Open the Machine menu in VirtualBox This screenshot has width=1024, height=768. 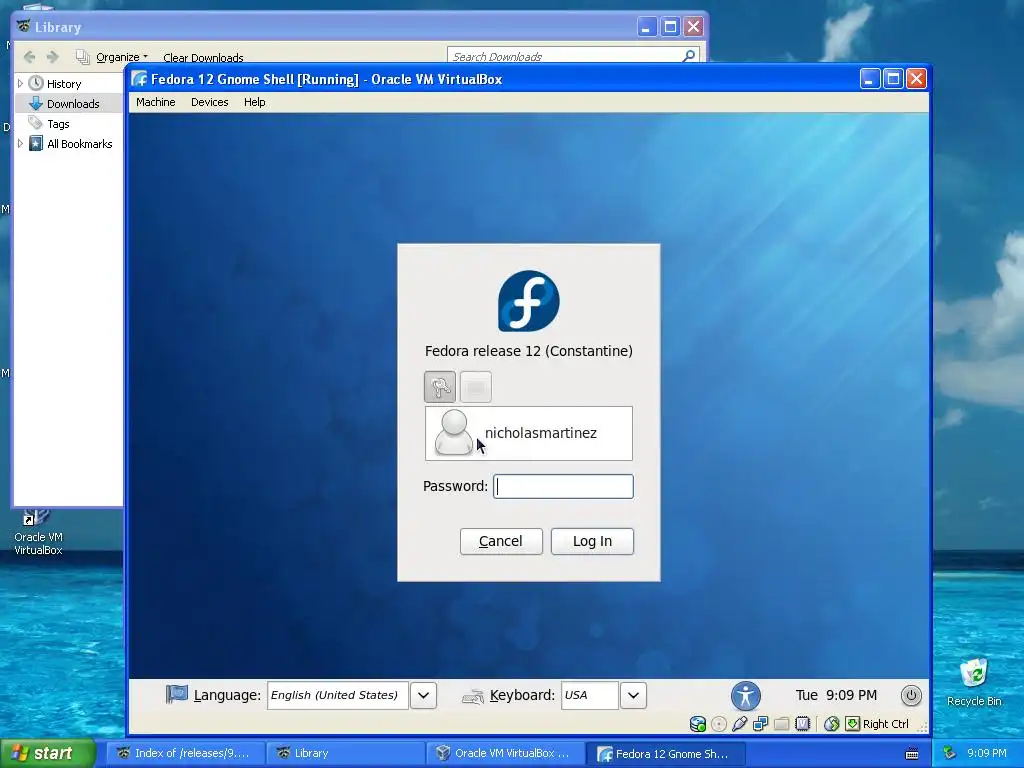[155, 102]
